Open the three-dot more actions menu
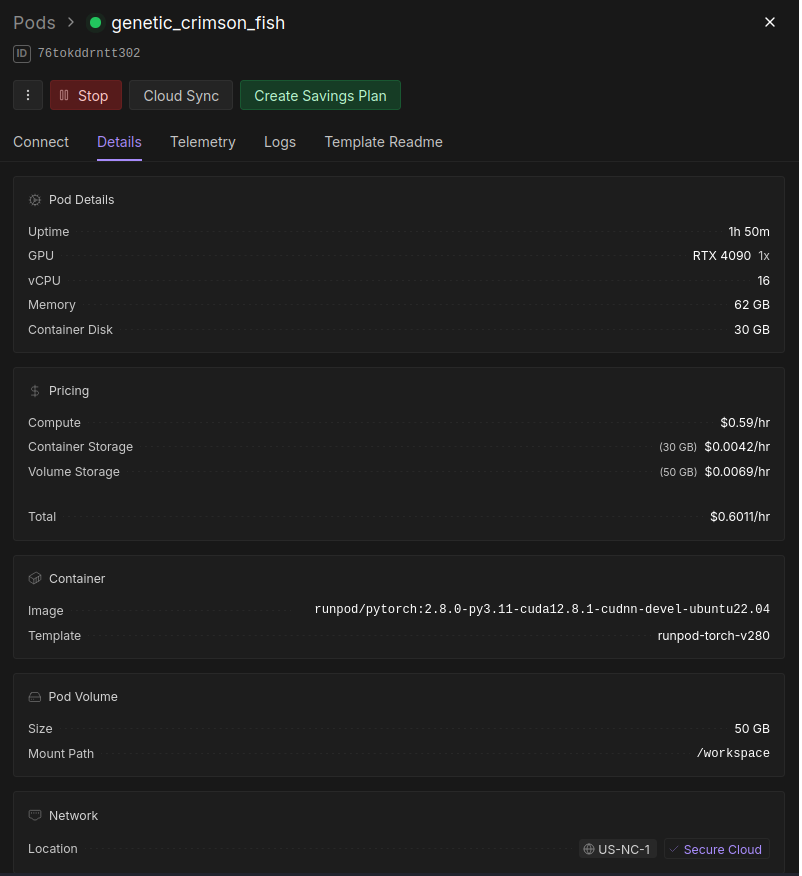802x876 pixels. pyautogui.click(x=28, y=96)
